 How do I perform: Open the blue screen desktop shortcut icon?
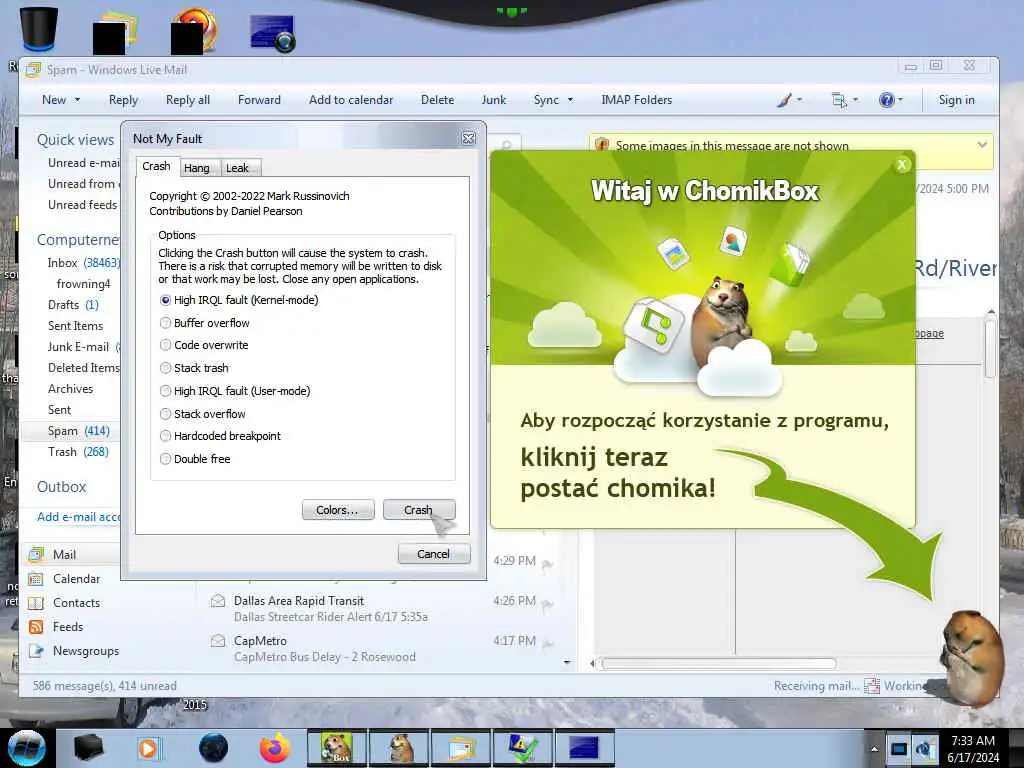(x=272, y=33)
